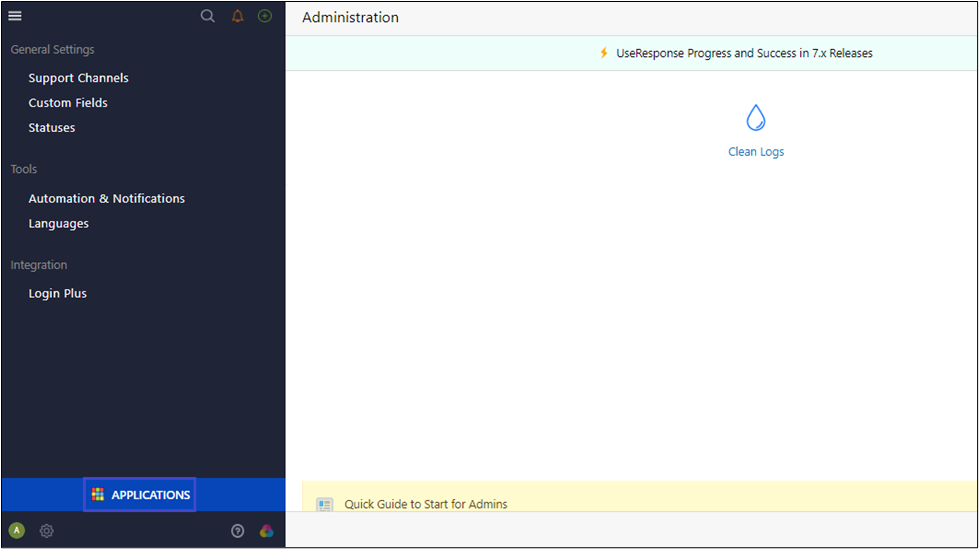
Task: Open Automation & Notifications
Action: click(x=106, y=199)
